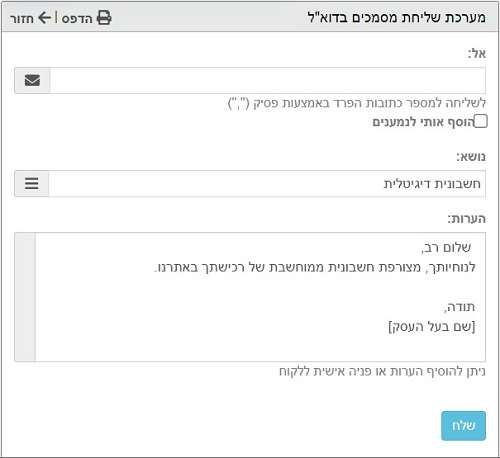Click the grey side strip of the notes box
Viewport: 500px width, 458px height.
click(25, 297)
